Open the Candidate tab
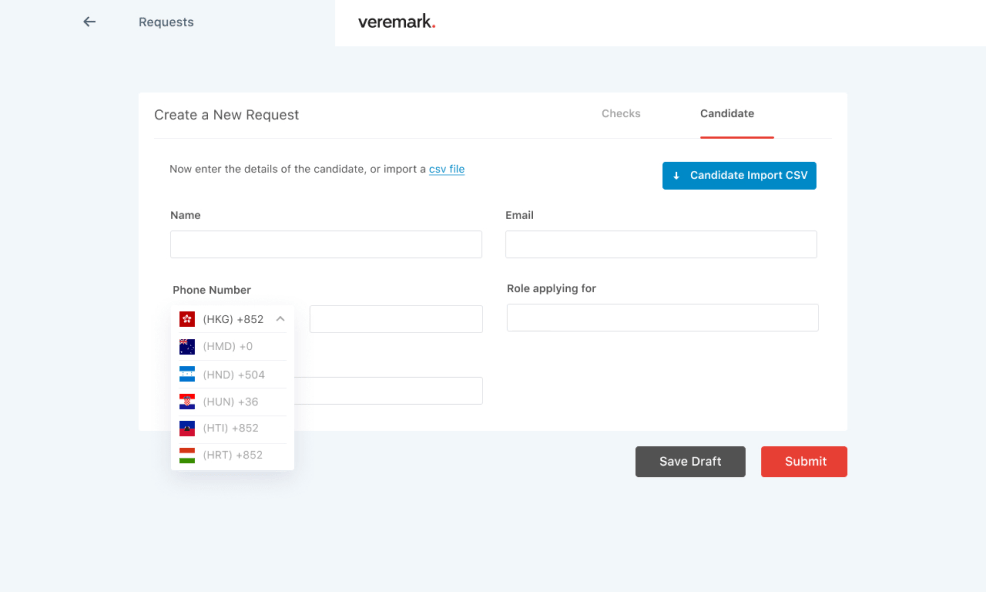Viewport: 986px width, 592px height. (x=727, y=114)
